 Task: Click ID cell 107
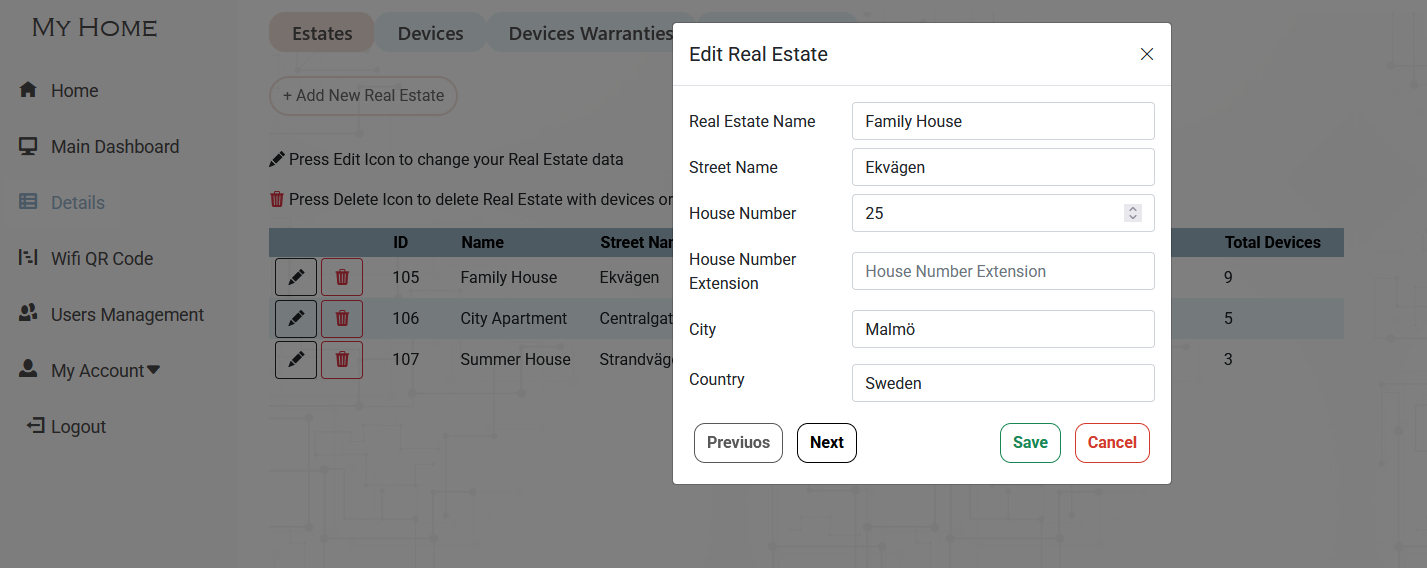point(405,359)
